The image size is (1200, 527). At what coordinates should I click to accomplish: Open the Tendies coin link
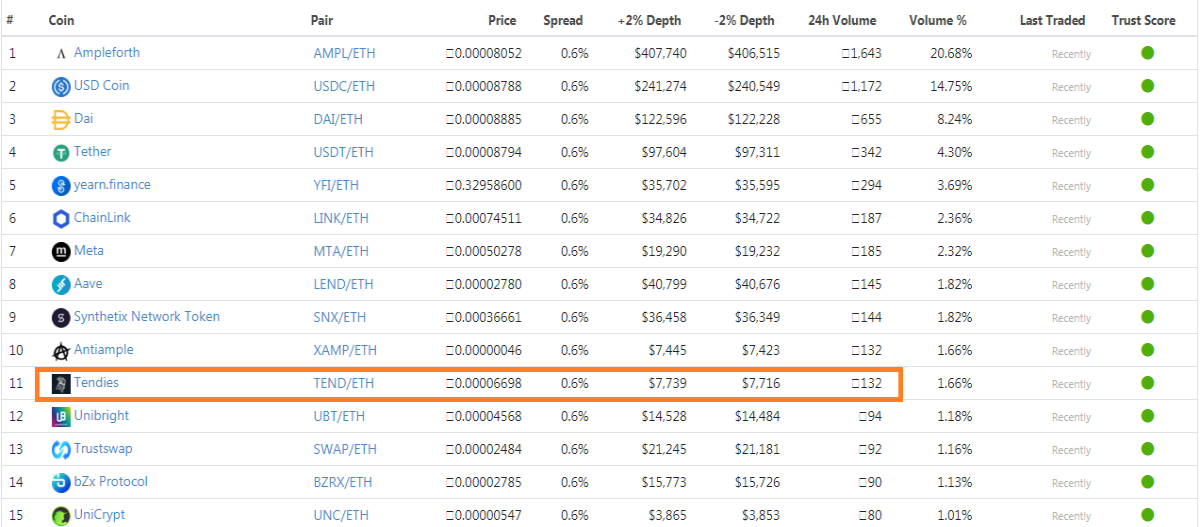click(96, 382)
